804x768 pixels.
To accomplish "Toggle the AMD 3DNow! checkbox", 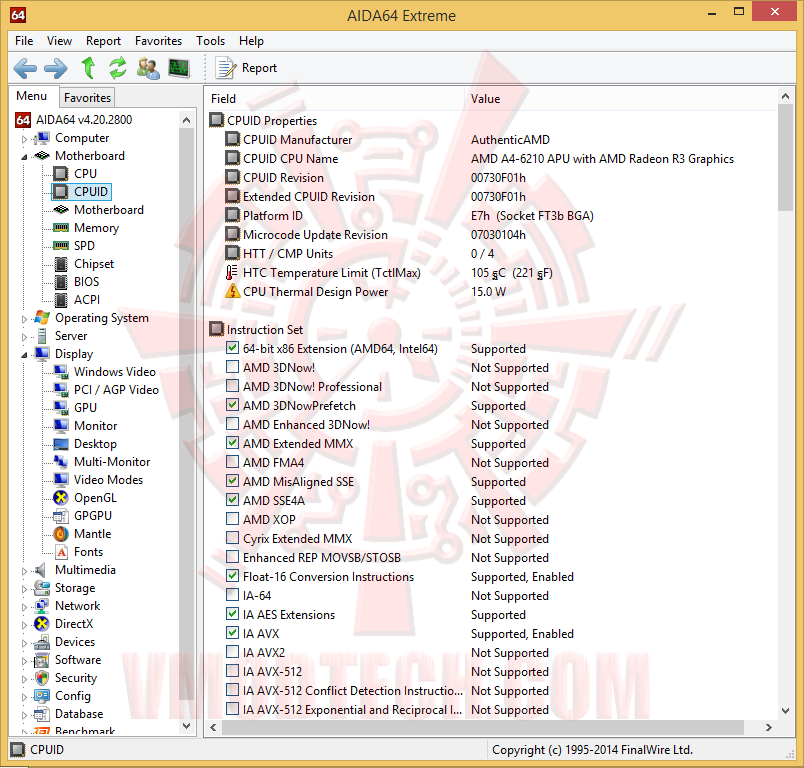I will [x=232, y=367].
